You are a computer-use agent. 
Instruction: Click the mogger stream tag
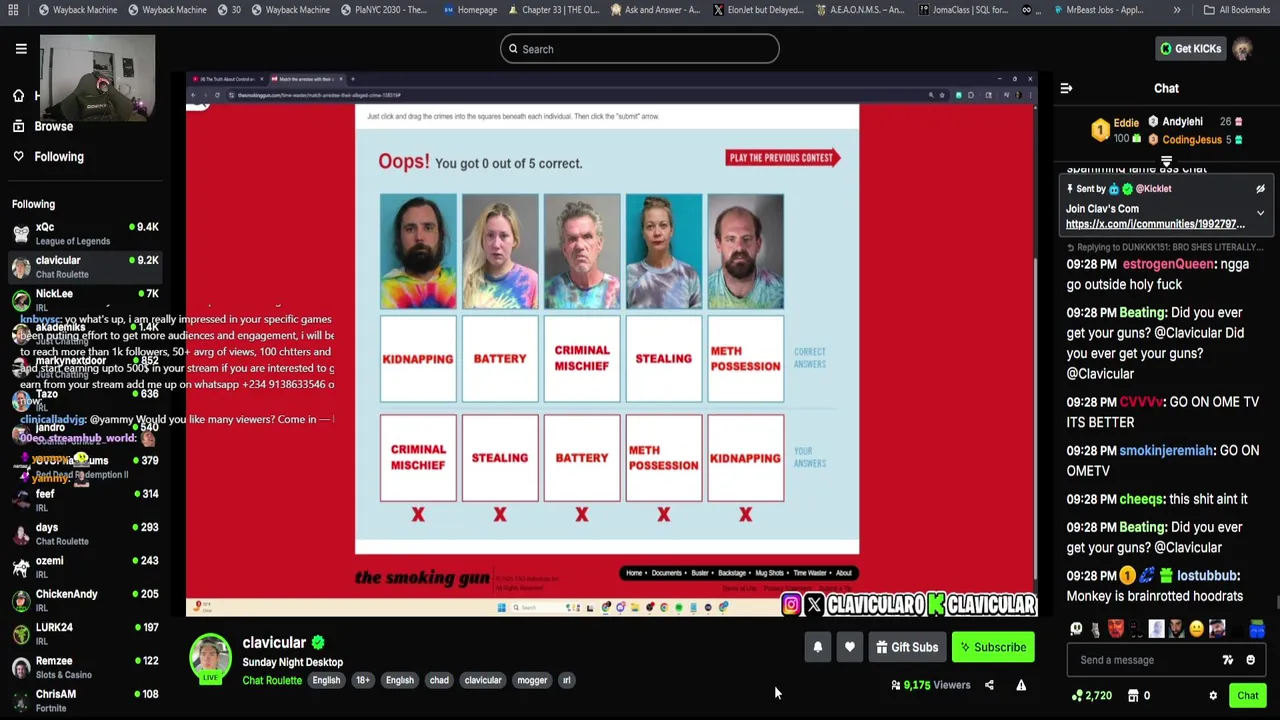(532, 680)
